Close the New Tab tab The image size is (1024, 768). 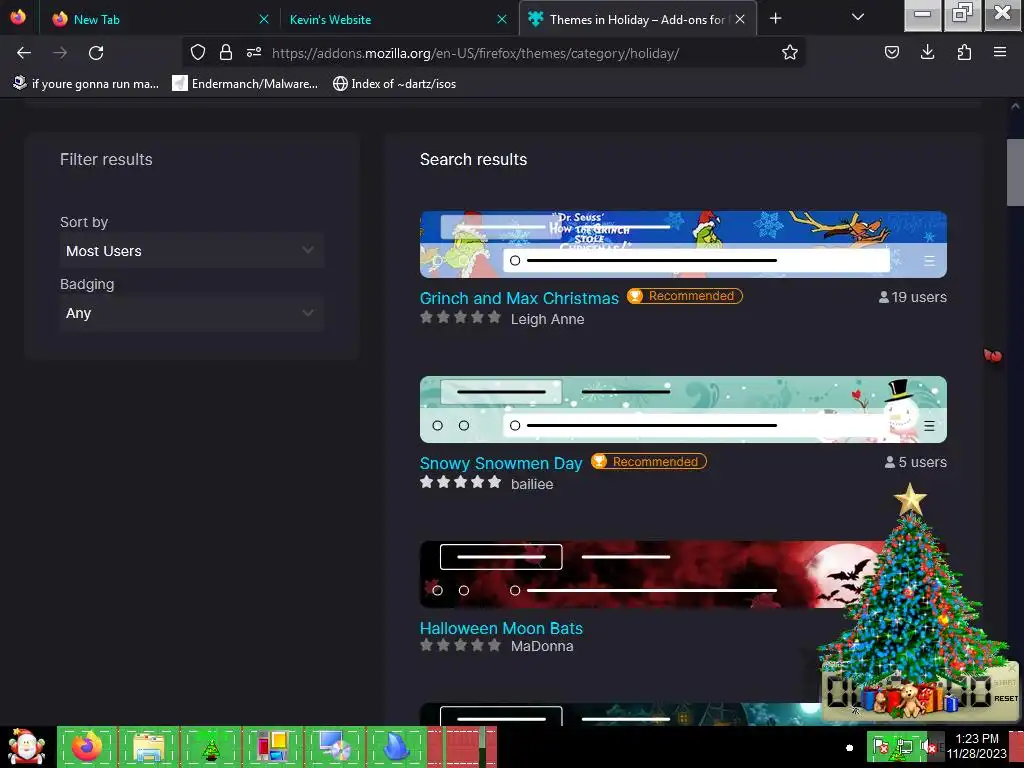(x=264, y=20)
